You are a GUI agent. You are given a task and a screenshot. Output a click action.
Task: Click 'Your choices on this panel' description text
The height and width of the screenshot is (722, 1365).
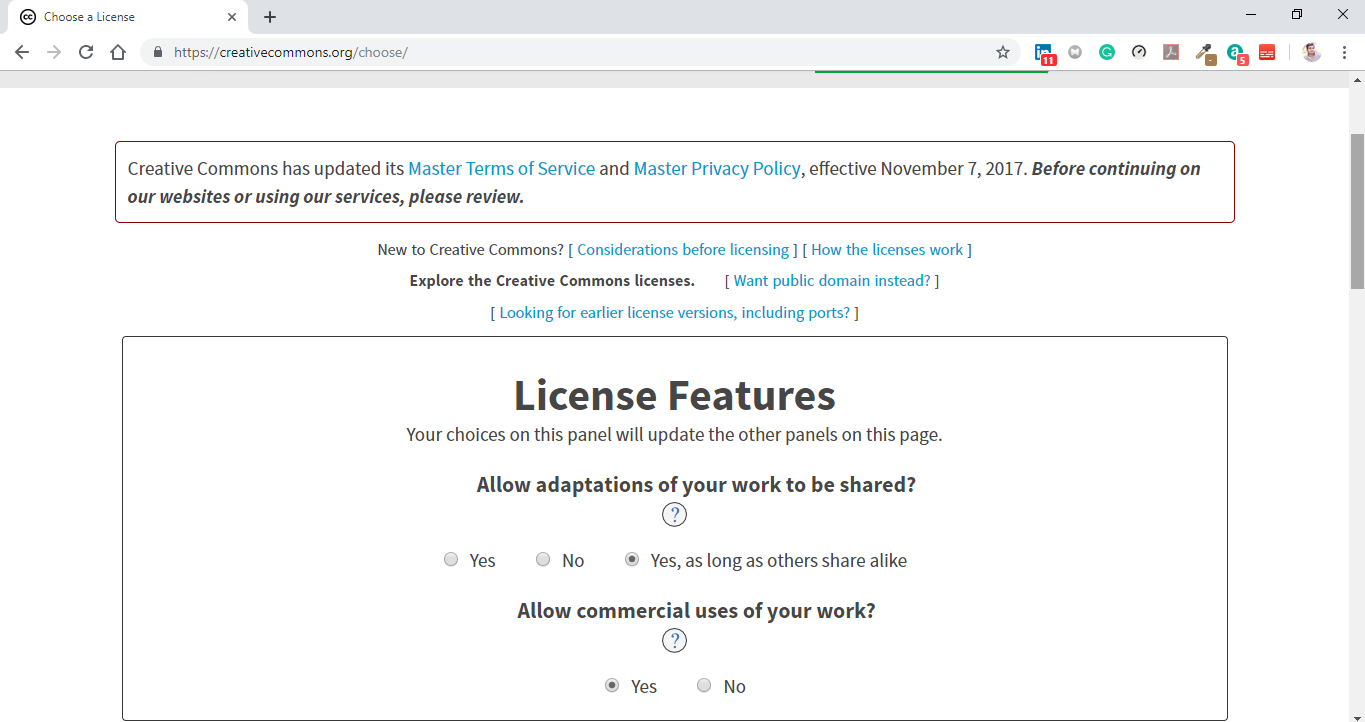coord(674,435)
